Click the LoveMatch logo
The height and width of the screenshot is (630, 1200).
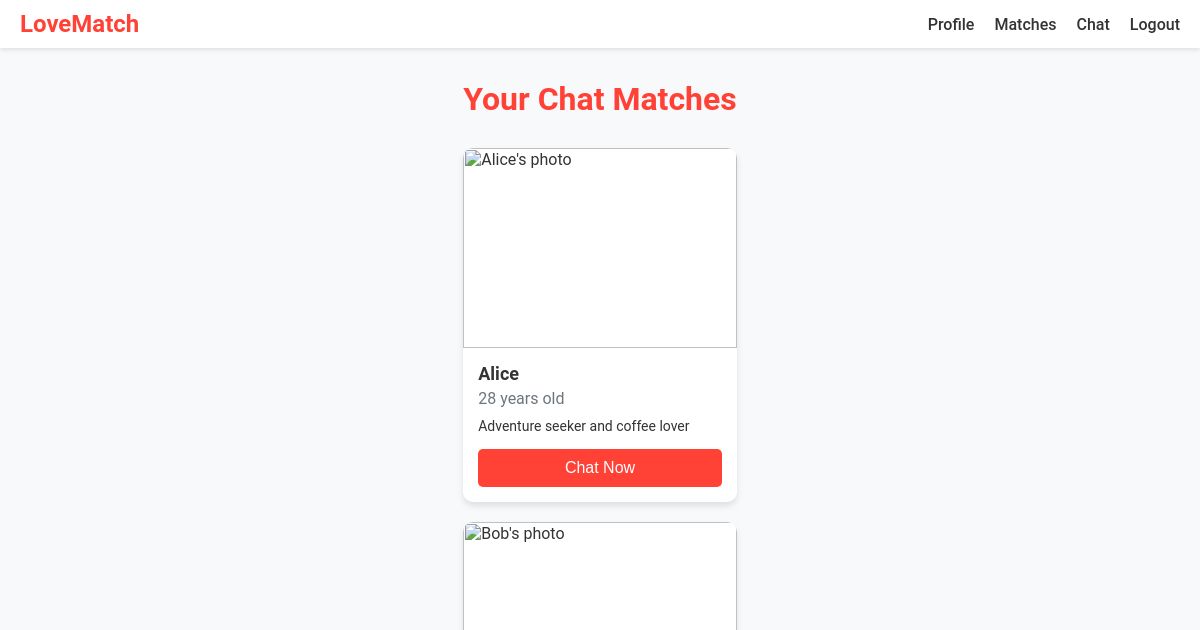(79, 24)
